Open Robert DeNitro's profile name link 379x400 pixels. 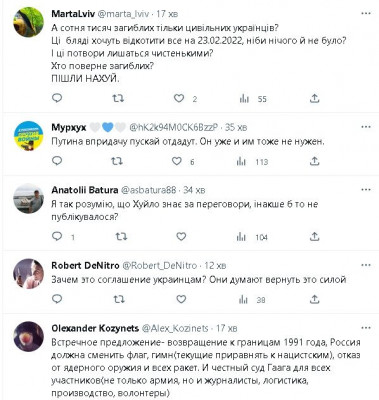[x=85, y=266]
